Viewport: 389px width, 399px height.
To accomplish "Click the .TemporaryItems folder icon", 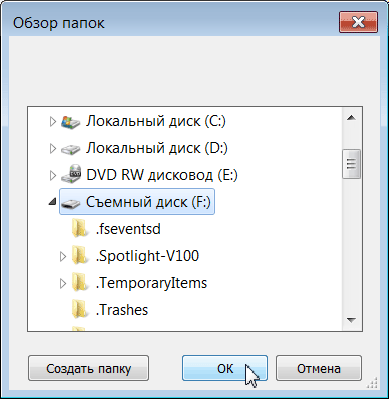I will tap(80, 283).
